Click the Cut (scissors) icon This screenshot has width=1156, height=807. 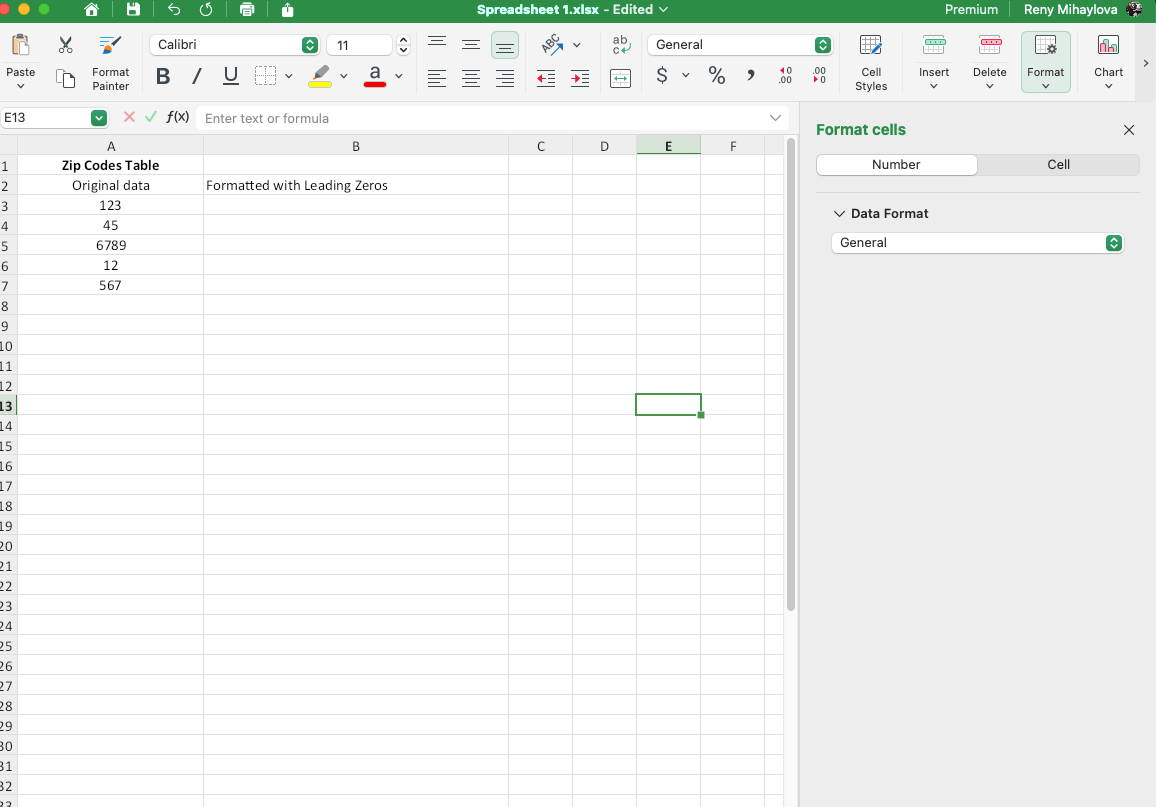[x=63, y=45]
